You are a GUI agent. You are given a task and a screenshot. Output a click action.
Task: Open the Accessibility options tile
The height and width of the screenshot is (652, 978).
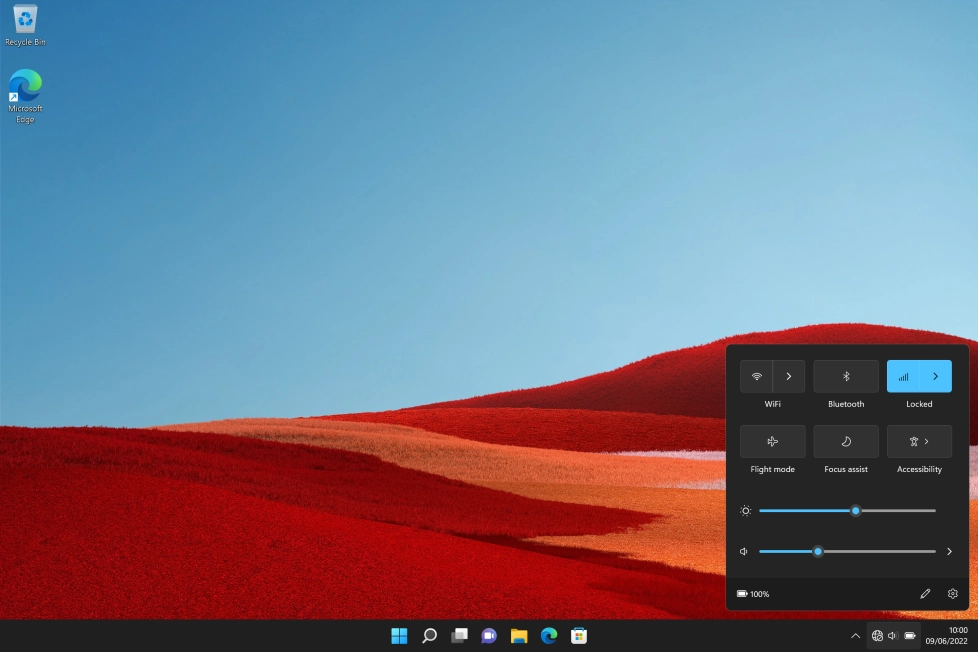tap(919, 442)
